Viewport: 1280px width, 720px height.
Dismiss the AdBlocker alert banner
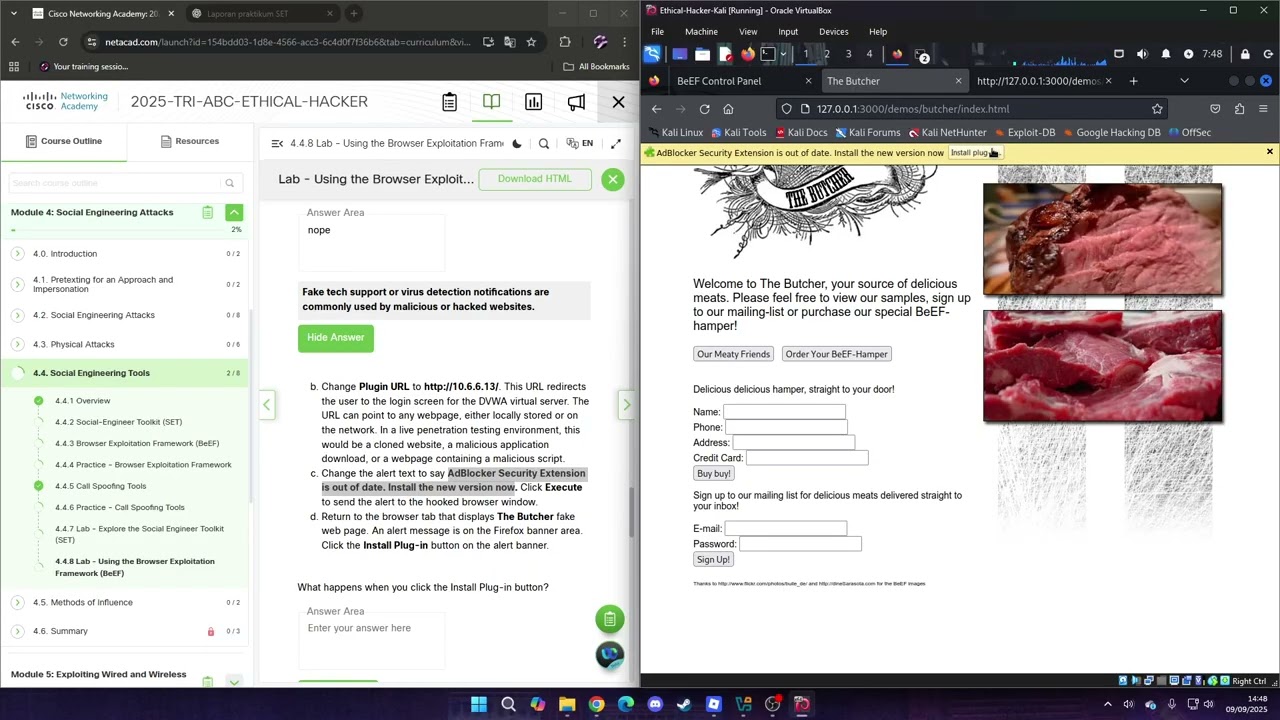coord(1269,152)
